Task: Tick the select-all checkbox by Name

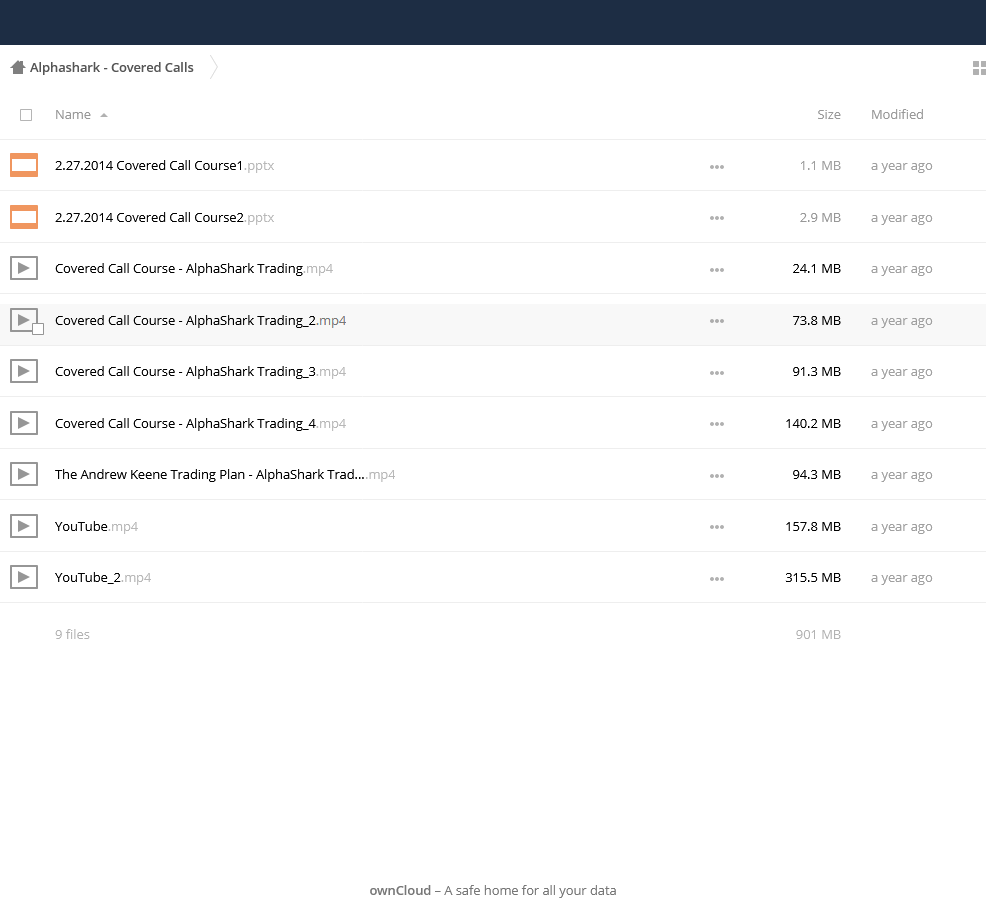Action: (26, 115)
